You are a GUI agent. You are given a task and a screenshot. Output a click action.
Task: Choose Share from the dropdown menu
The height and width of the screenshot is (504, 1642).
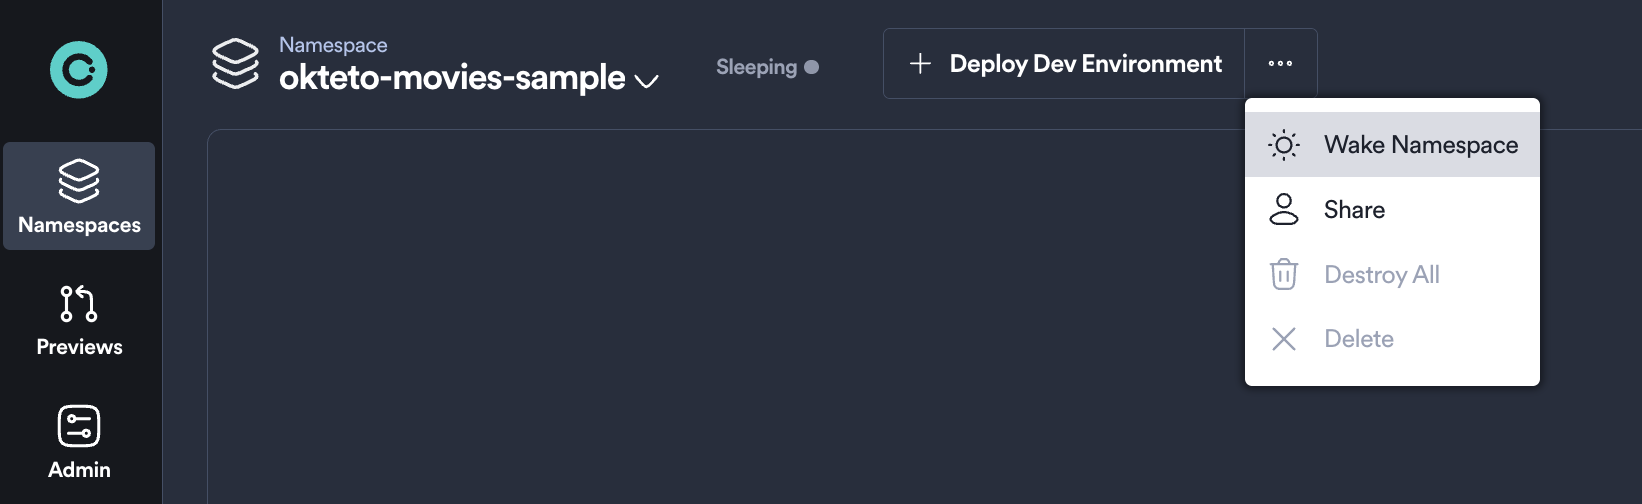[x=1354, y=210]
